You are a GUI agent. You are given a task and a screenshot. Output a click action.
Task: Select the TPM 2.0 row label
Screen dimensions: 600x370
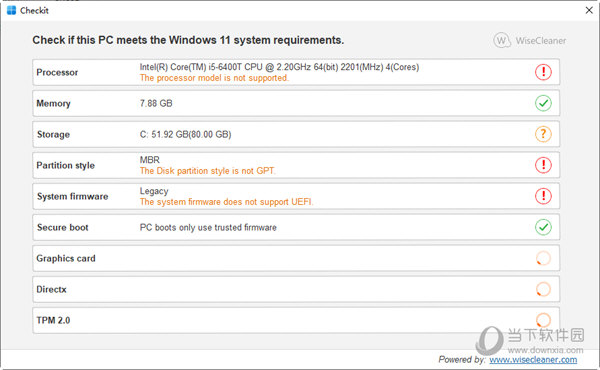click(53, 320)
